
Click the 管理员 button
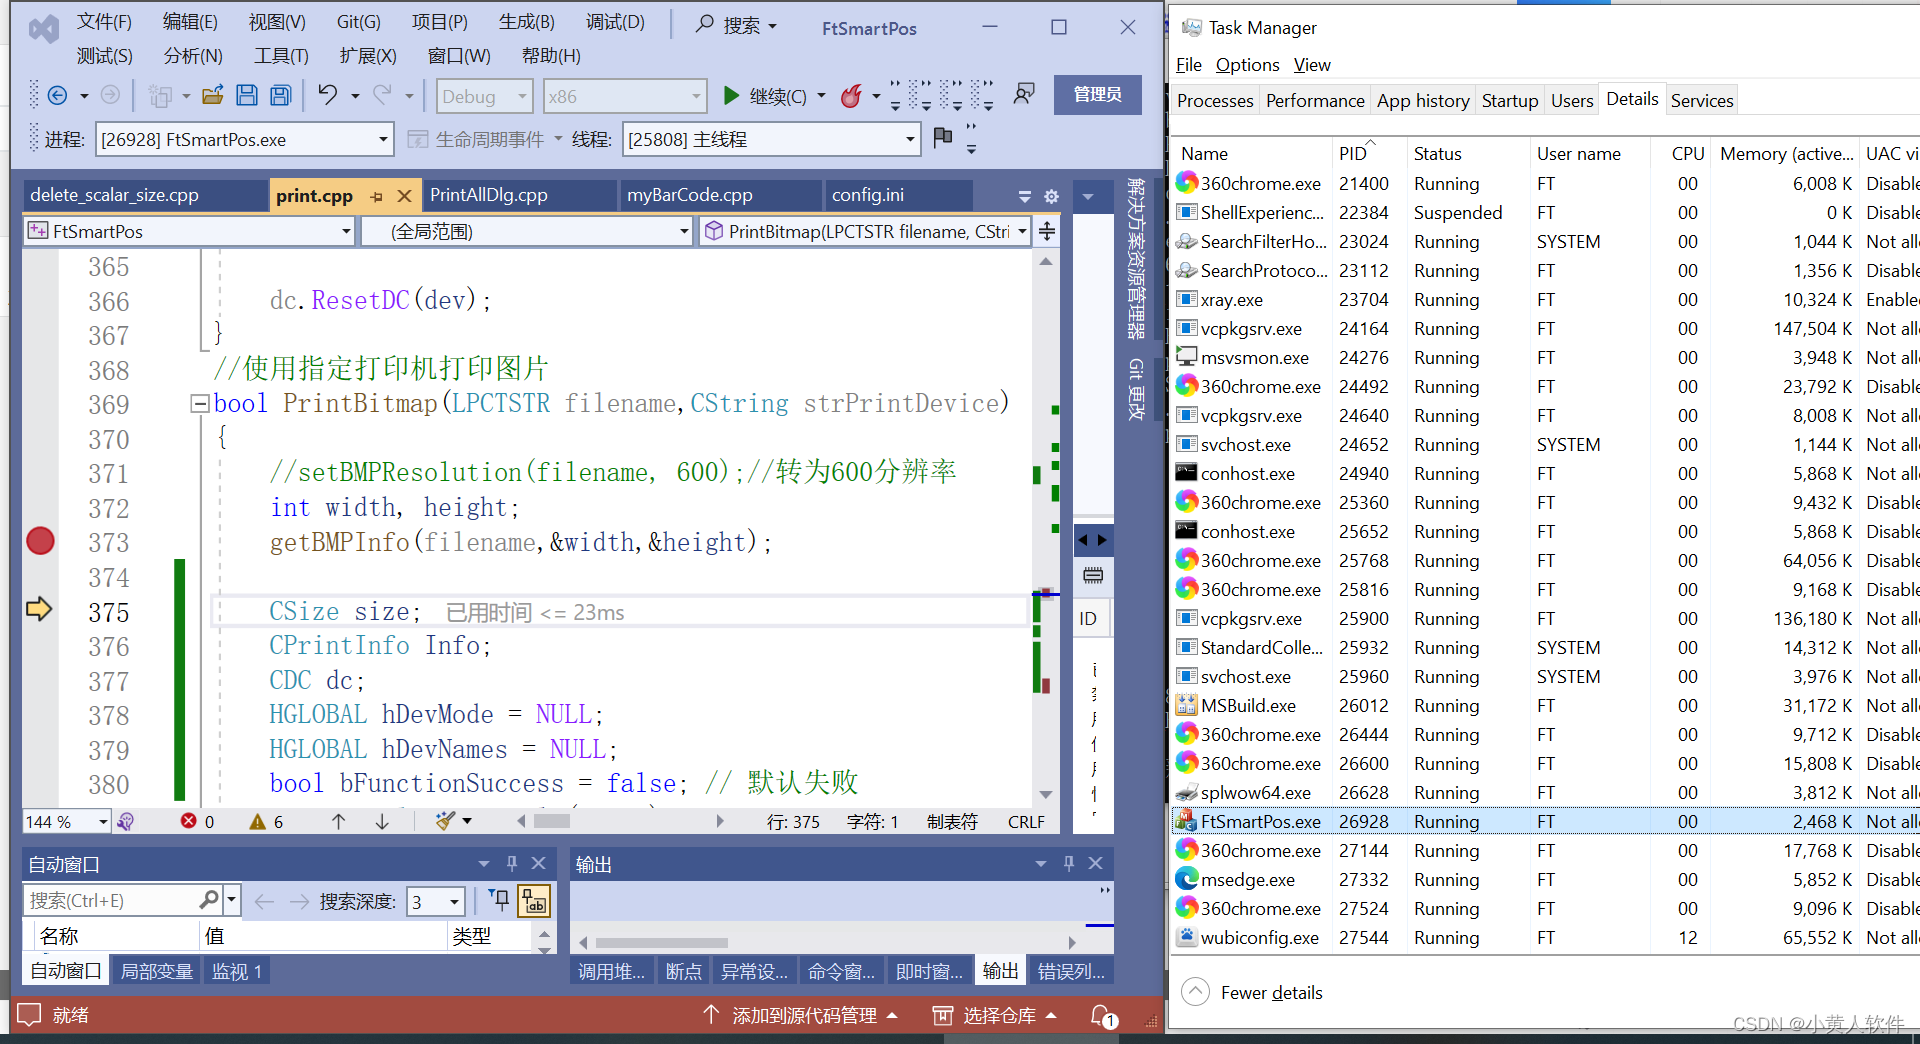click(1097, 94)
